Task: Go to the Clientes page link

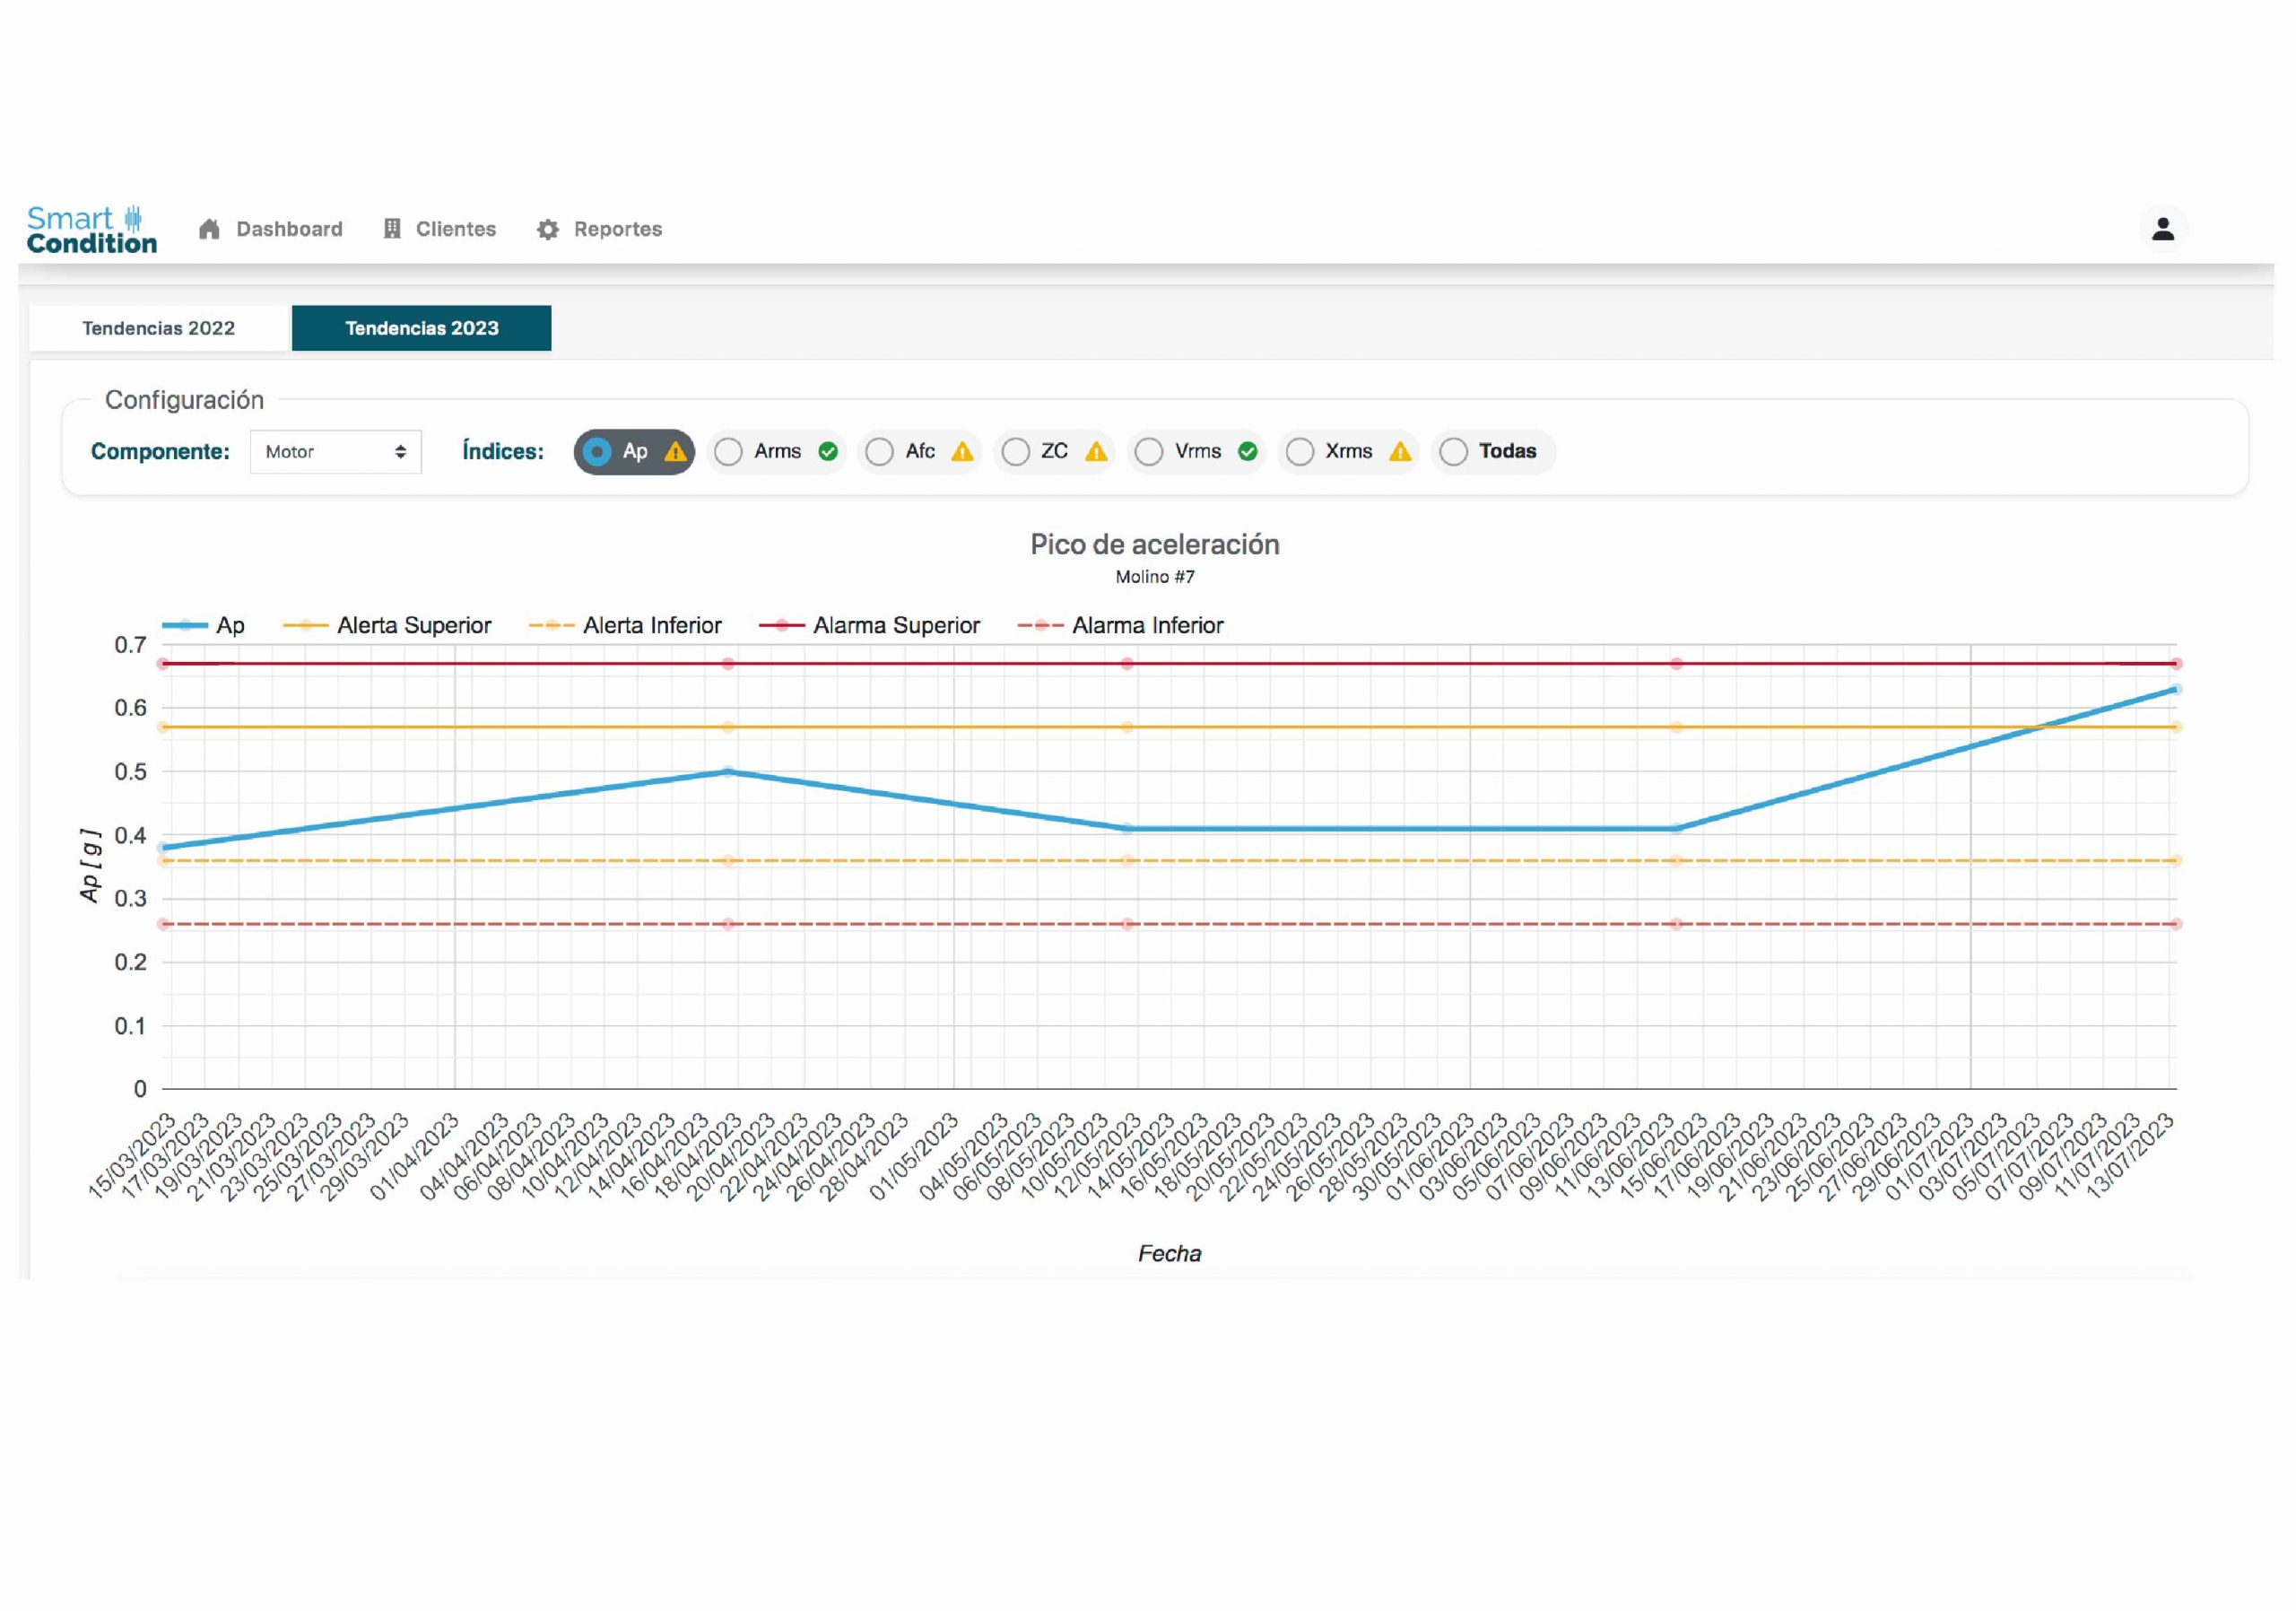Action: (455, 229)
